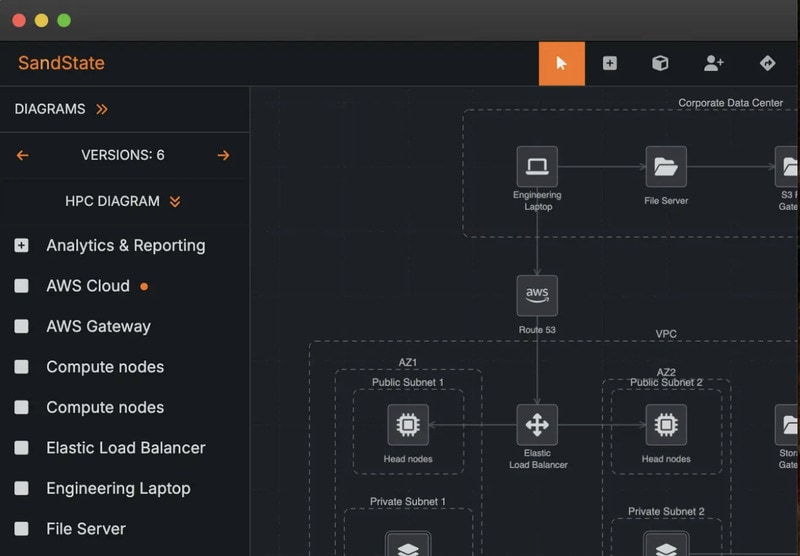
Task: Click Head nodes chip icon in Public Subnet 1
Action: coord(408,425)
